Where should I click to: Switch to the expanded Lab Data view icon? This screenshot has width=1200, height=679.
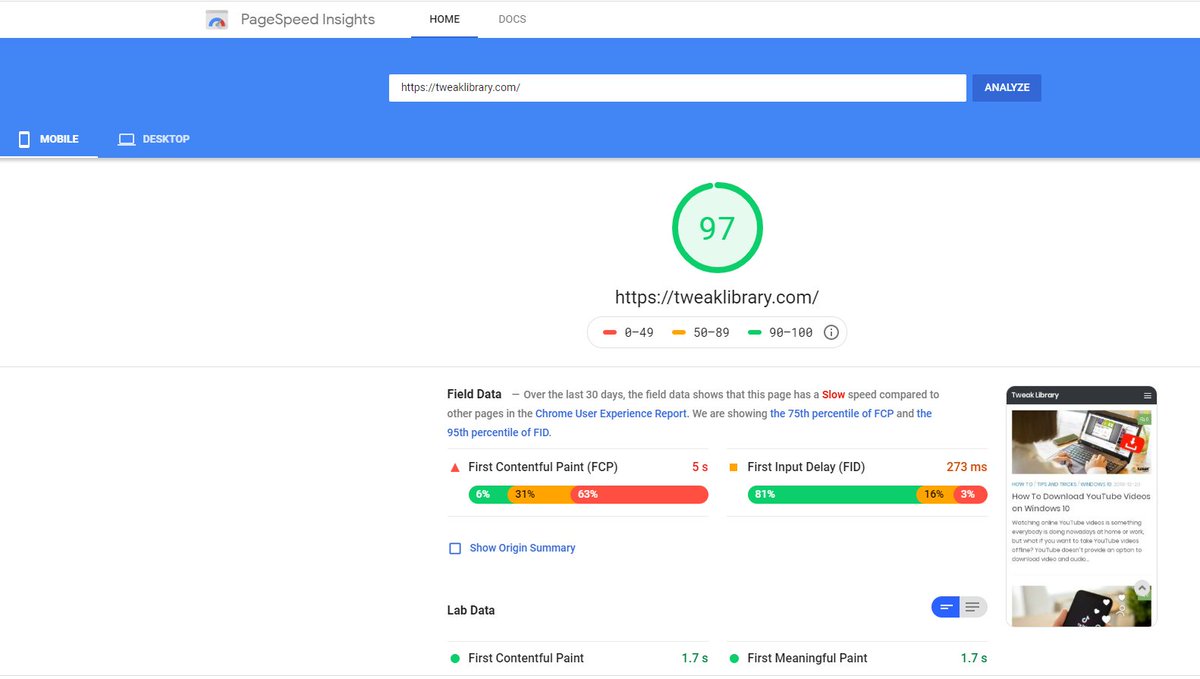click(971, 606)
